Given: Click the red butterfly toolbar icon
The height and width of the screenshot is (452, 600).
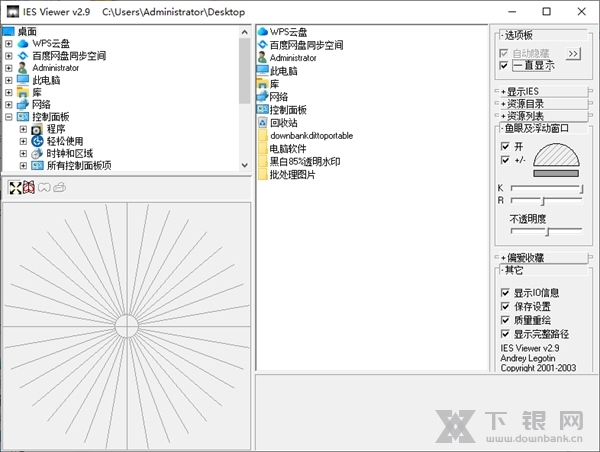Looking at the screenshot, I should (x=29, y=188).
